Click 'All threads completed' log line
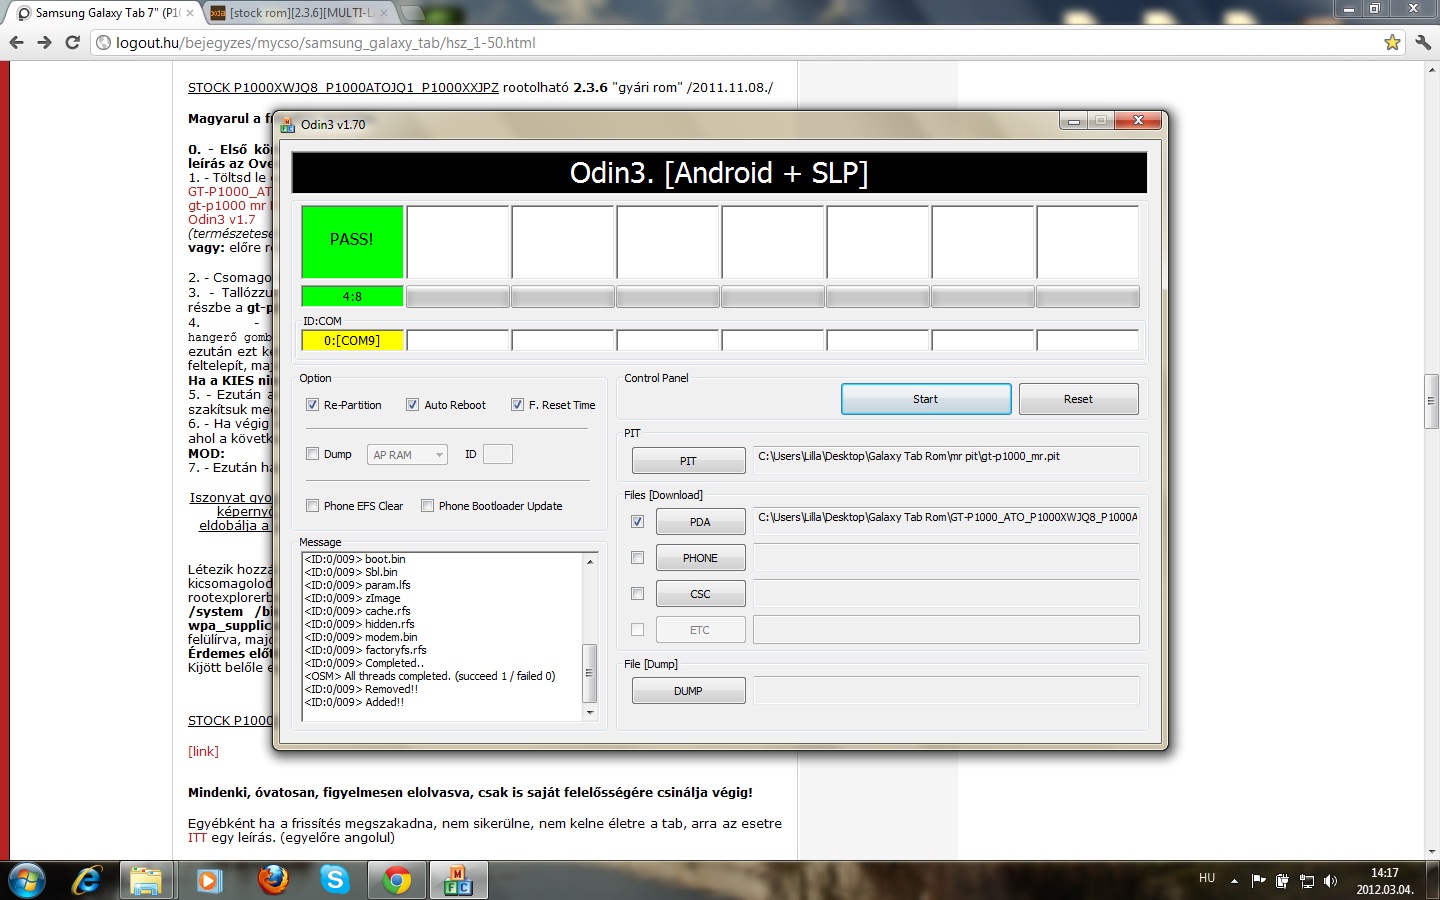The height and width of the screenshot is (900, 1440). tap(430, 676)
